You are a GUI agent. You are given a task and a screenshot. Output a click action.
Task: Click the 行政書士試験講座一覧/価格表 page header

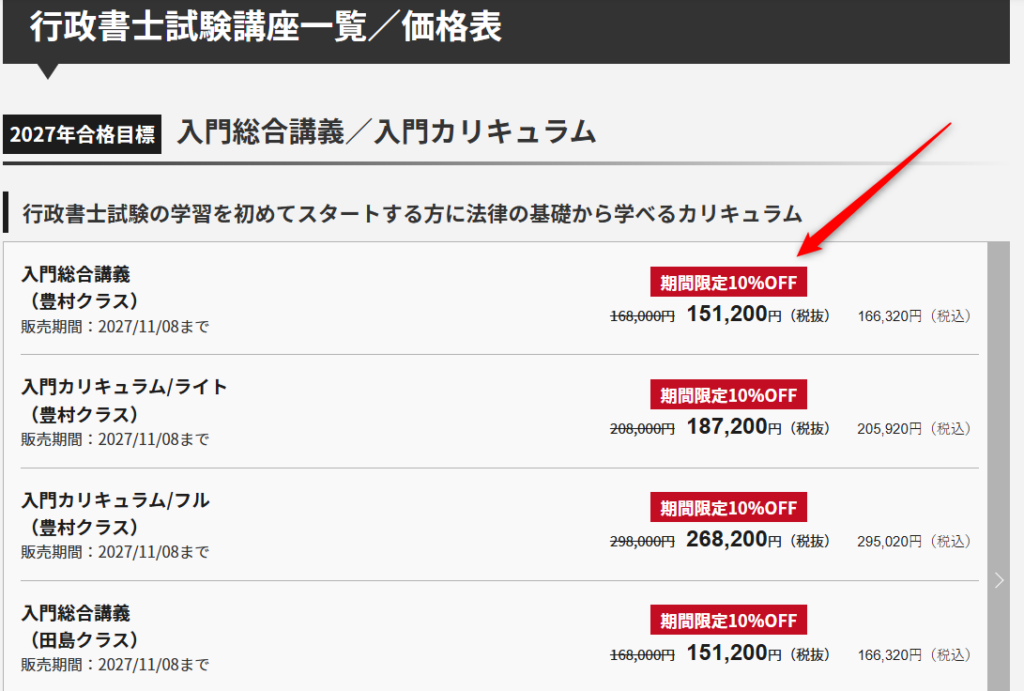click(265, 27)
